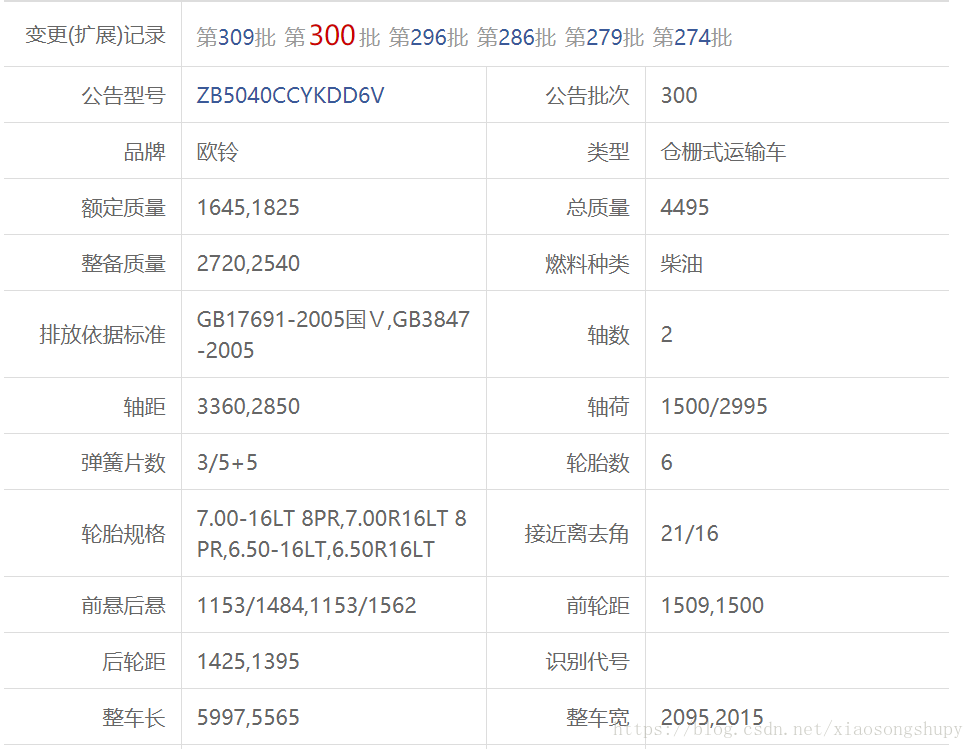Select the highlighted 第300批 batch link
Screen dimensions: 974x749
332,36
